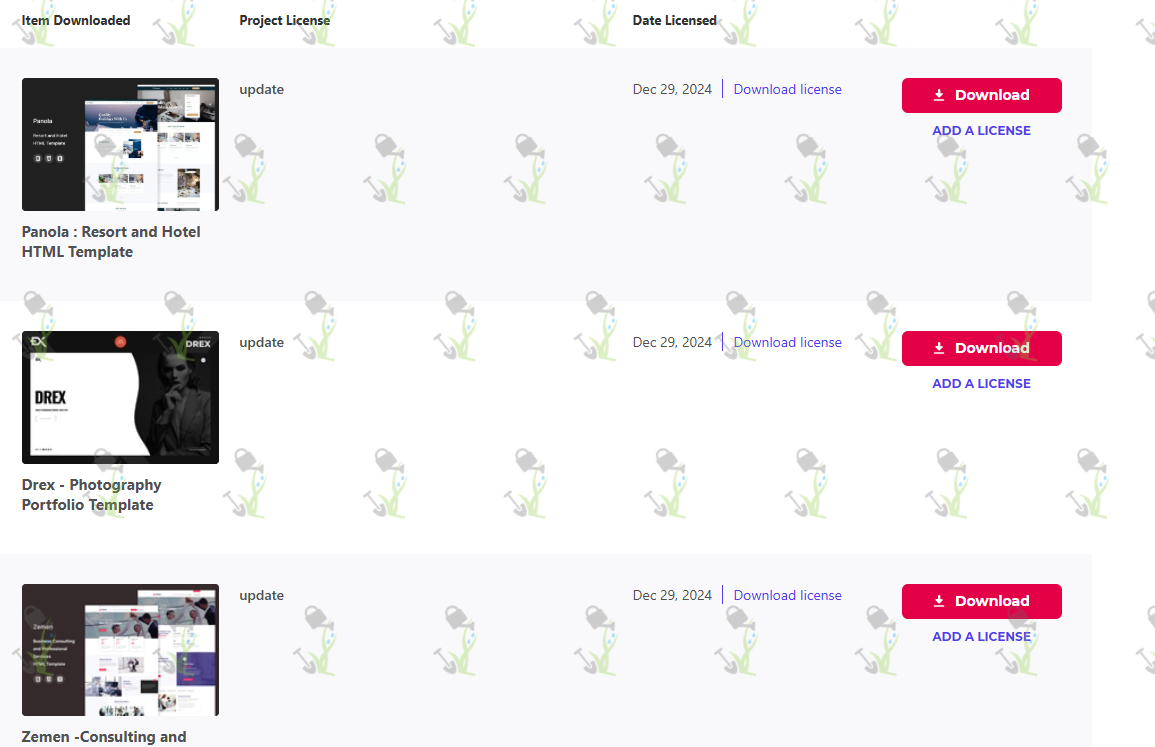Viewport: 1155px width, 747px height.
Task: Open Download license link for Zemen
Action: (x=787, y=595)
